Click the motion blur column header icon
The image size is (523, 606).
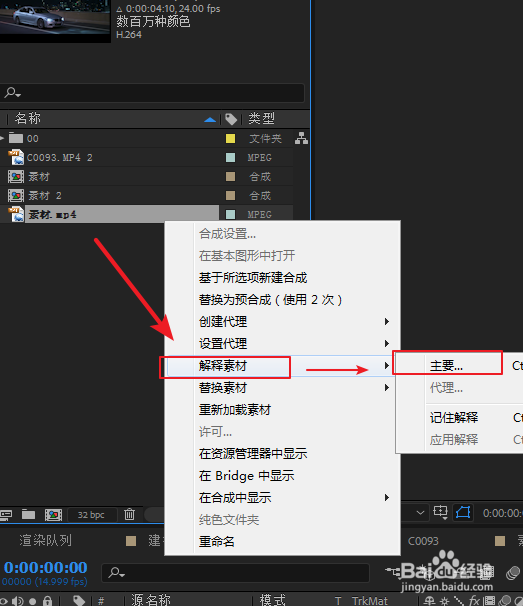(505, 601)
